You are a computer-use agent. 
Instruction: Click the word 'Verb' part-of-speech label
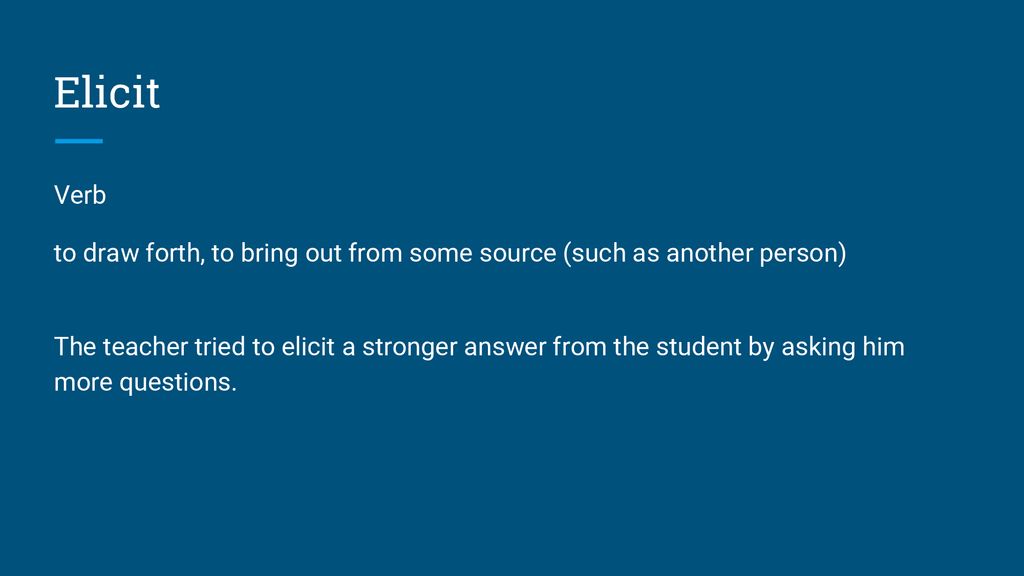point(80,195)
